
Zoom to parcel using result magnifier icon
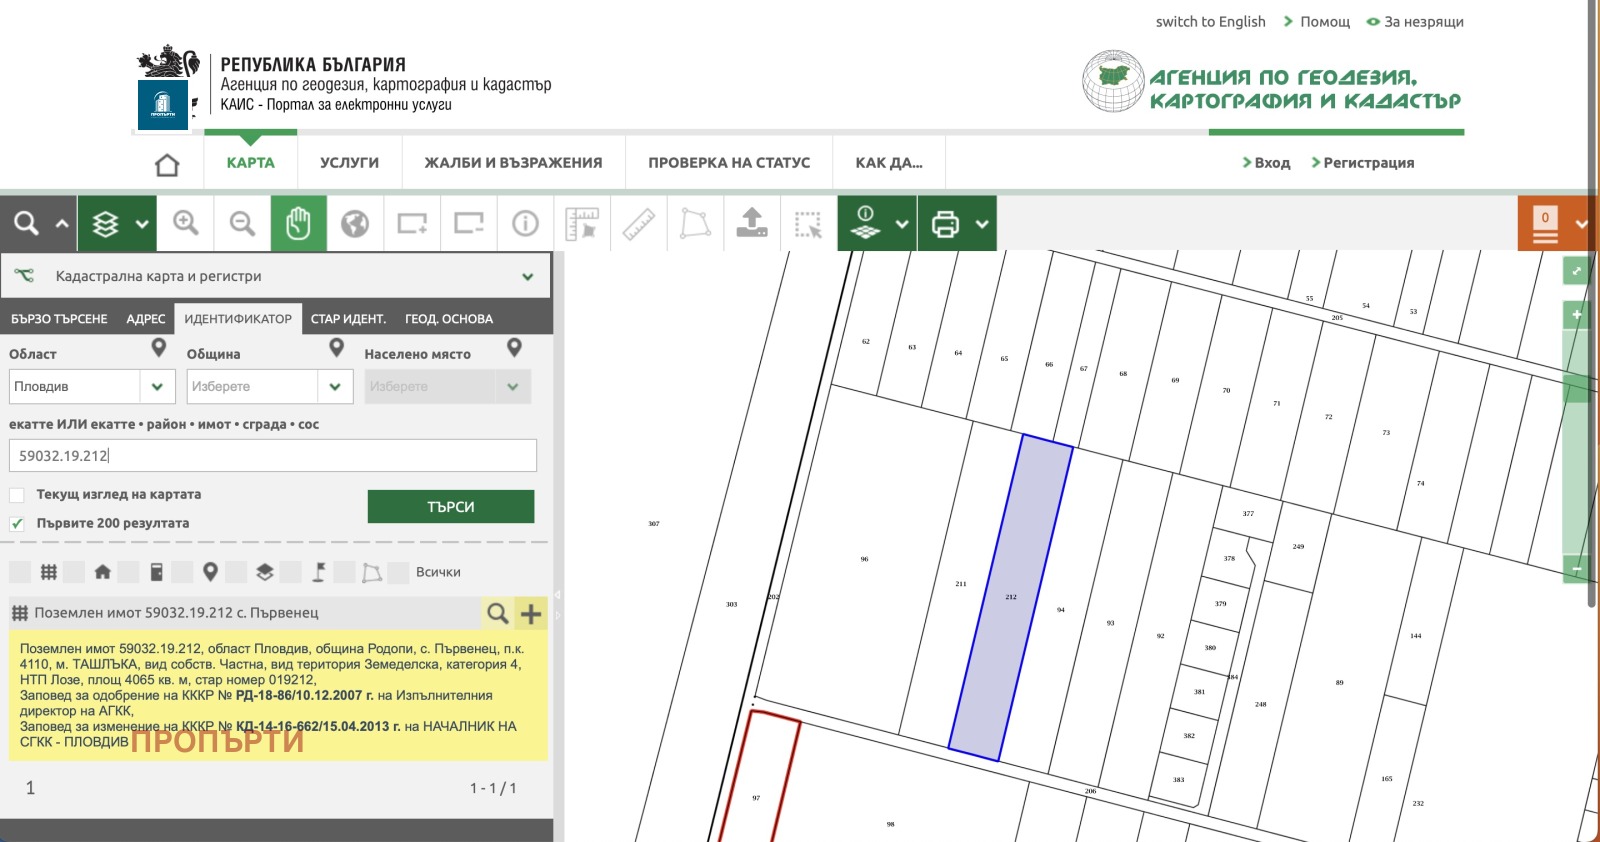[497, 613]
